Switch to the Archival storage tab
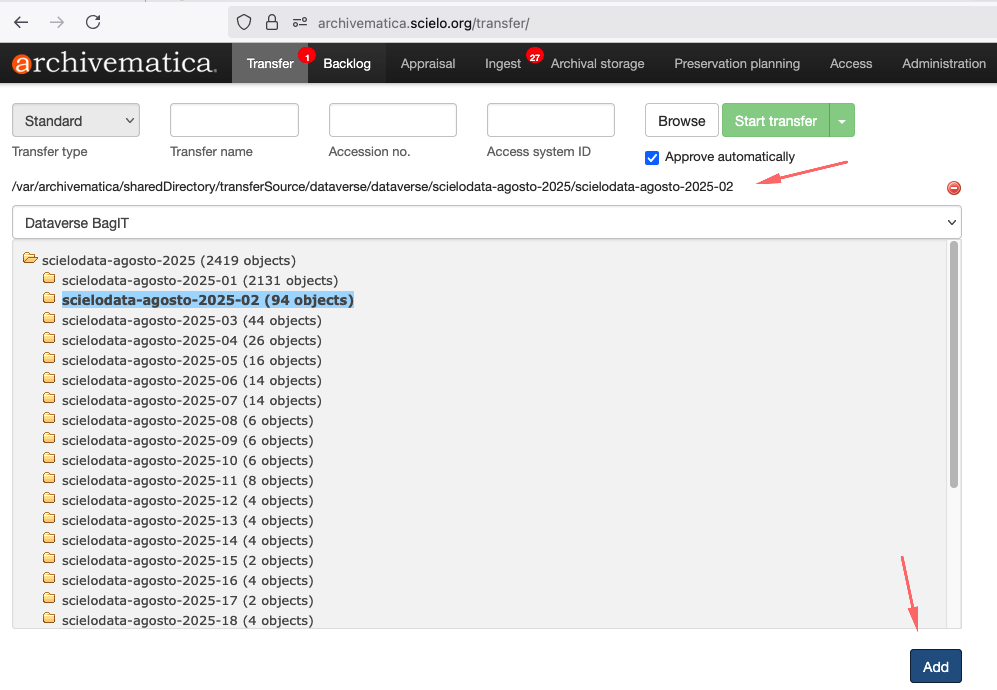 [597, 64]
